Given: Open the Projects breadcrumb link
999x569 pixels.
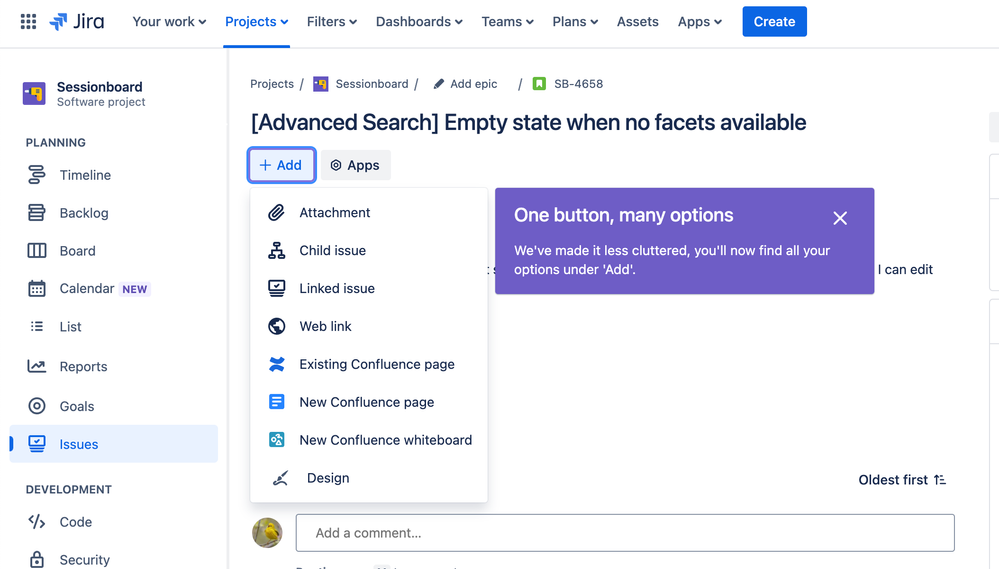Looking at the screenshot, I should pyautogui.click(x=271, y=83).
